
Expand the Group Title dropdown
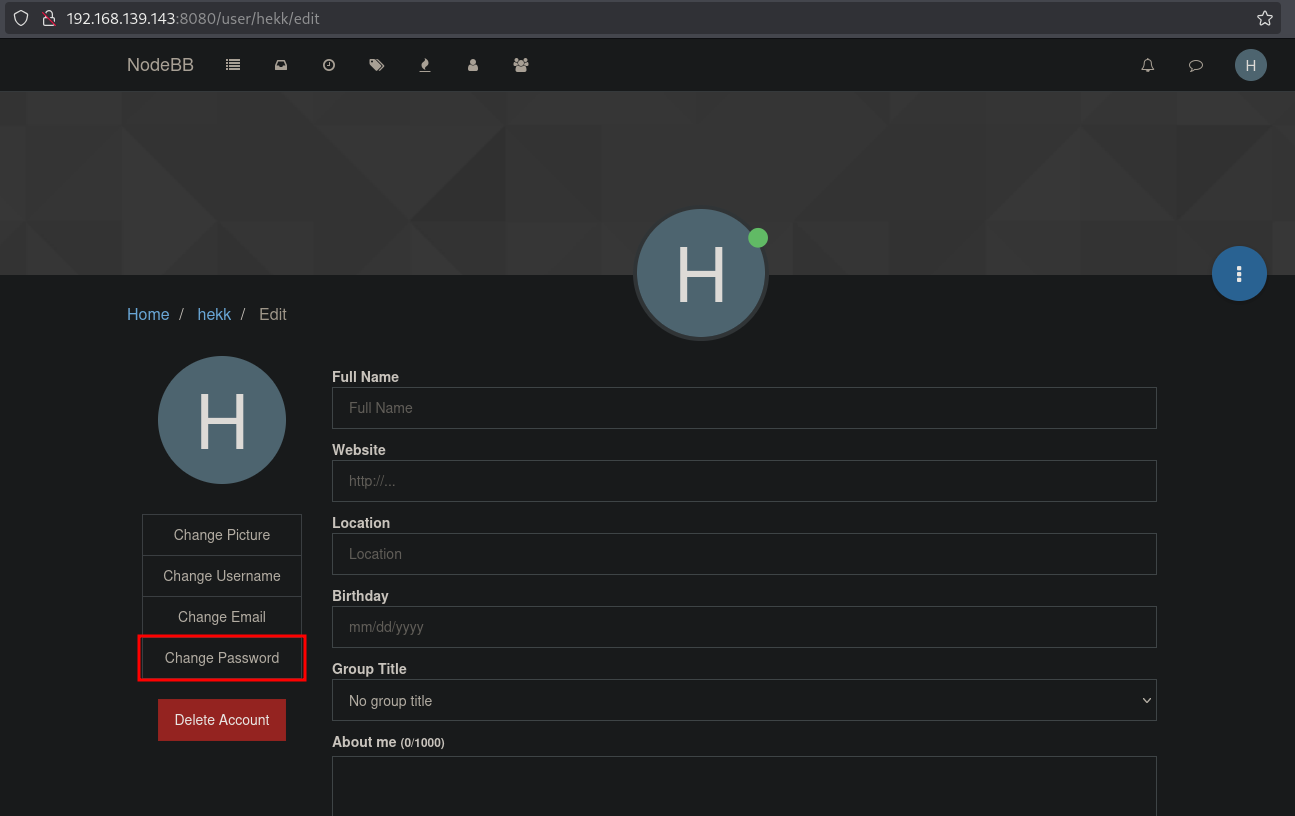[744, 701]
